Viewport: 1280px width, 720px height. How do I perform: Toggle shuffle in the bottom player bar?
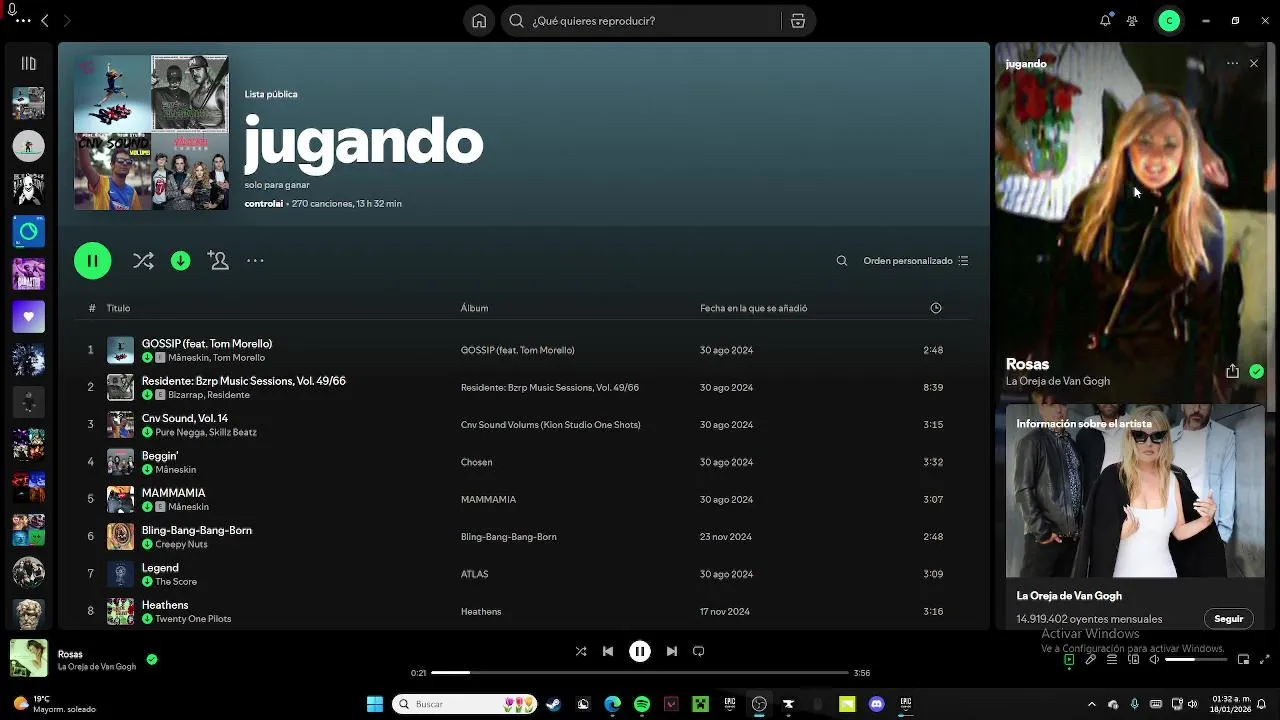(x=581, y=651)
